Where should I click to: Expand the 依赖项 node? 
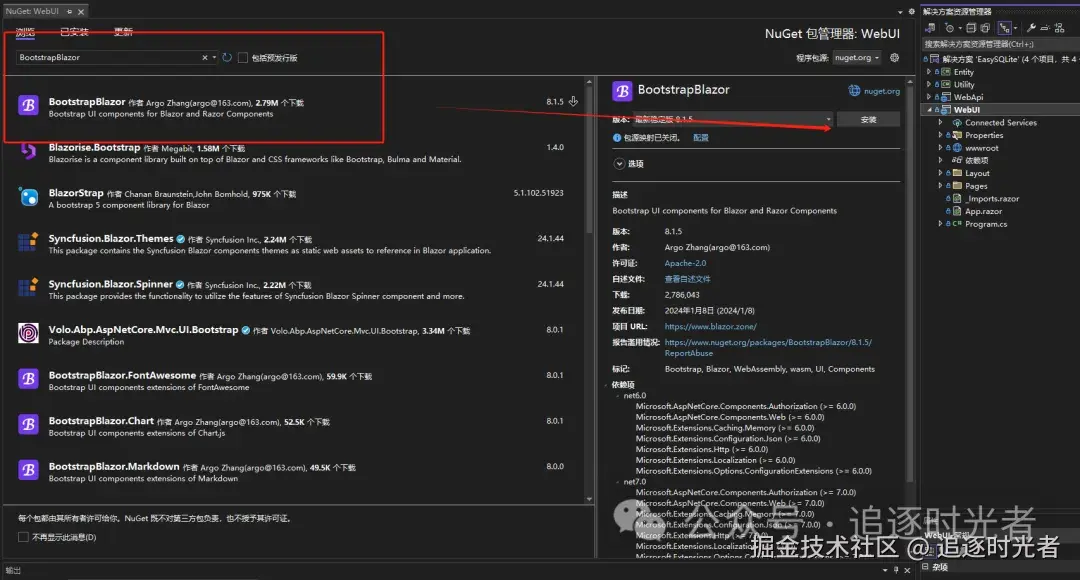click(x=940, y=160)
